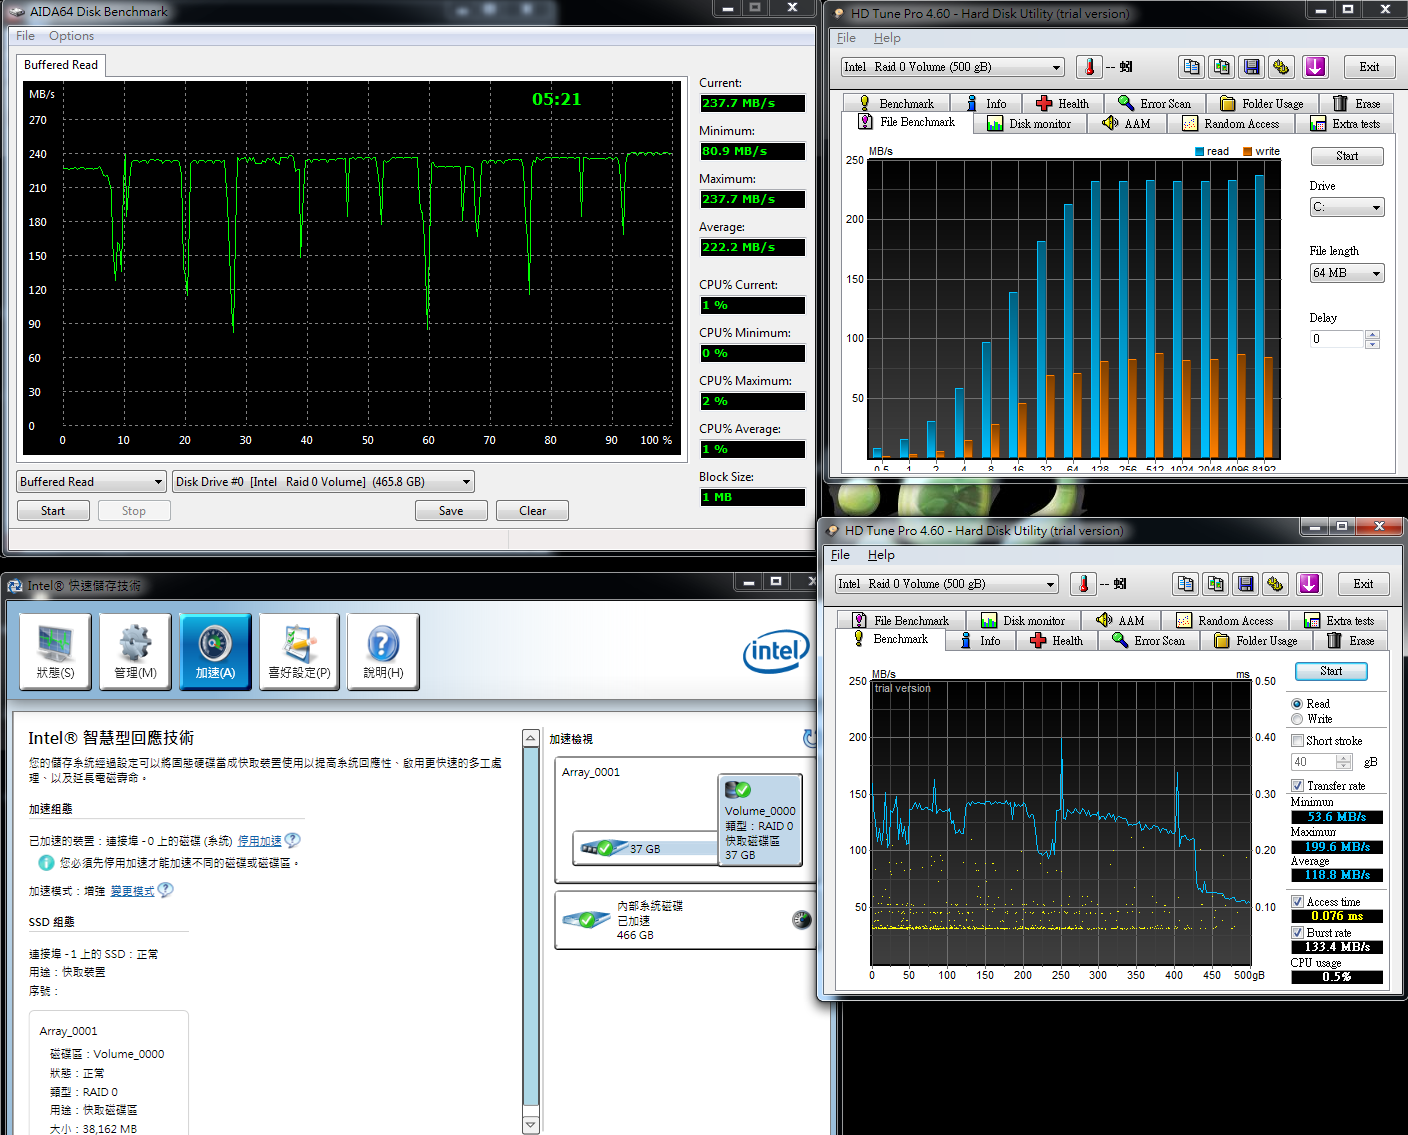Open Buffered Read test type dropdown in AIDA64
This screenshot has height=1135, width=1408.
(x=91, y=482)
